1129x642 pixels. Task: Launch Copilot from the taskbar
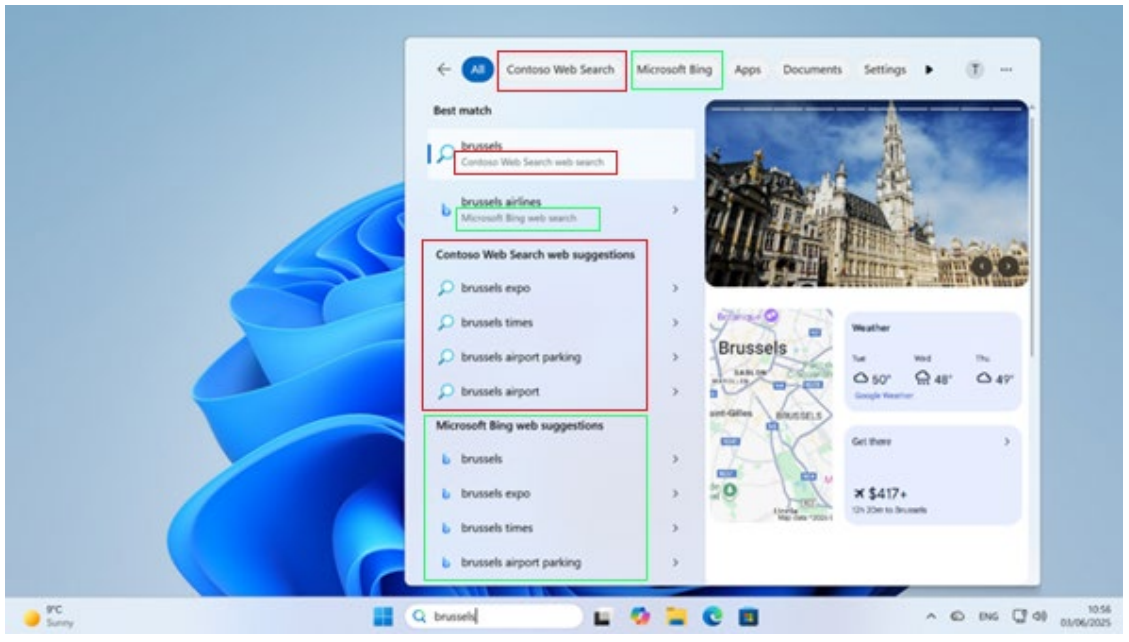(639, 616)
